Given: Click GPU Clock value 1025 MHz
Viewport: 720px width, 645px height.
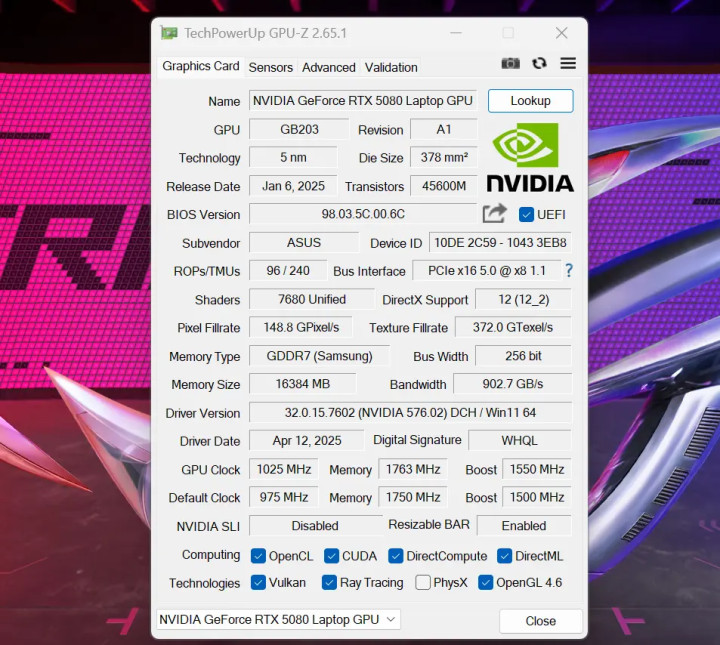Looking at the screenshot, I should (x=284, y=469).
